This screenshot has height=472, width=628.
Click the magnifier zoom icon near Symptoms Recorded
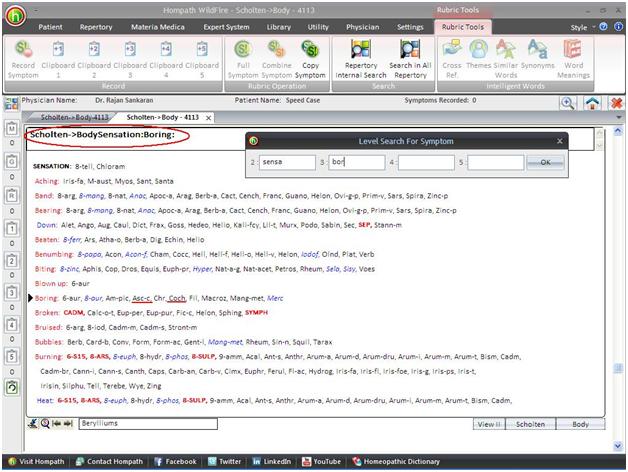[x=568, y=103]
